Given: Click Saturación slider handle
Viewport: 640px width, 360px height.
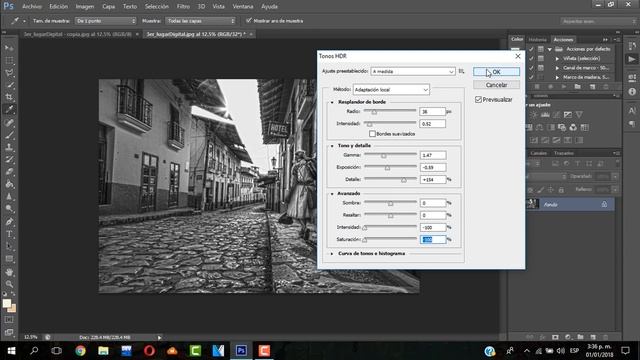Looking at the screenshot, I should tap(365, 240).
